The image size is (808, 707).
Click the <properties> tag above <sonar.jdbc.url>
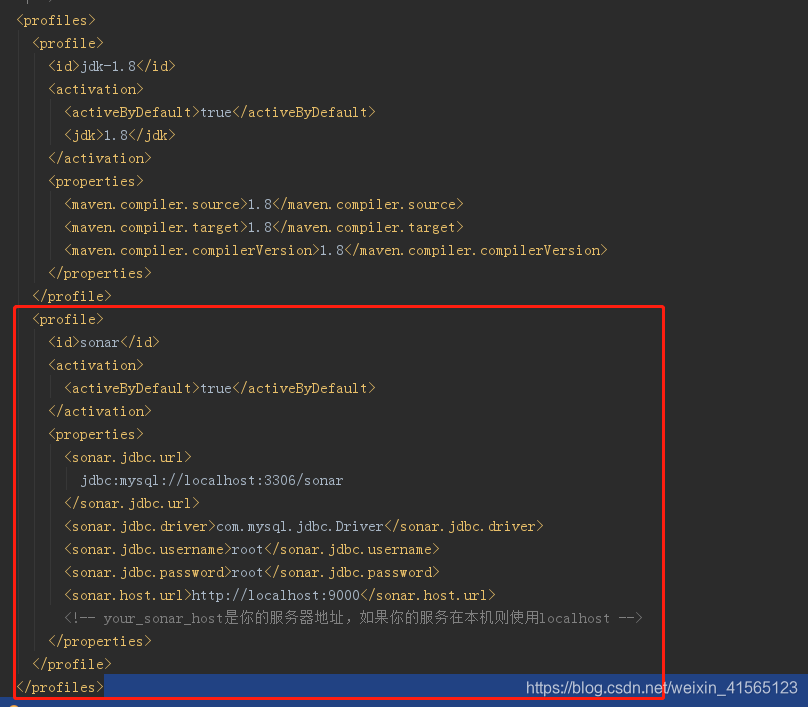pyautogui.click(x=96, y=434)
